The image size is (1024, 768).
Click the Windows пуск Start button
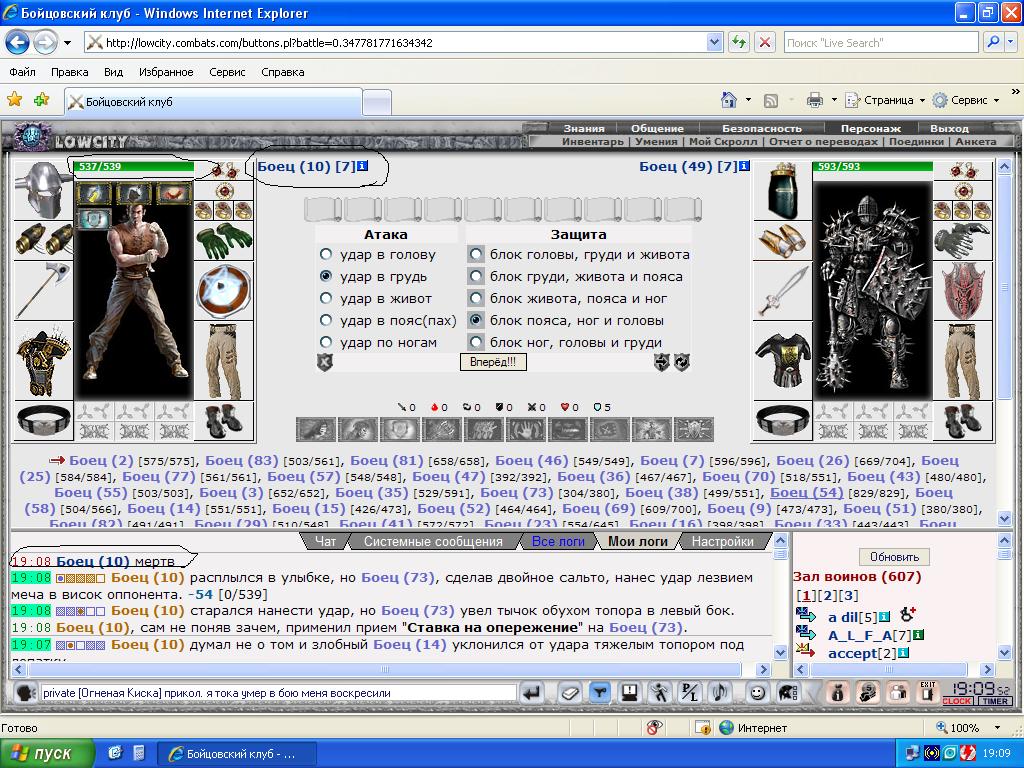click(47, 753)
